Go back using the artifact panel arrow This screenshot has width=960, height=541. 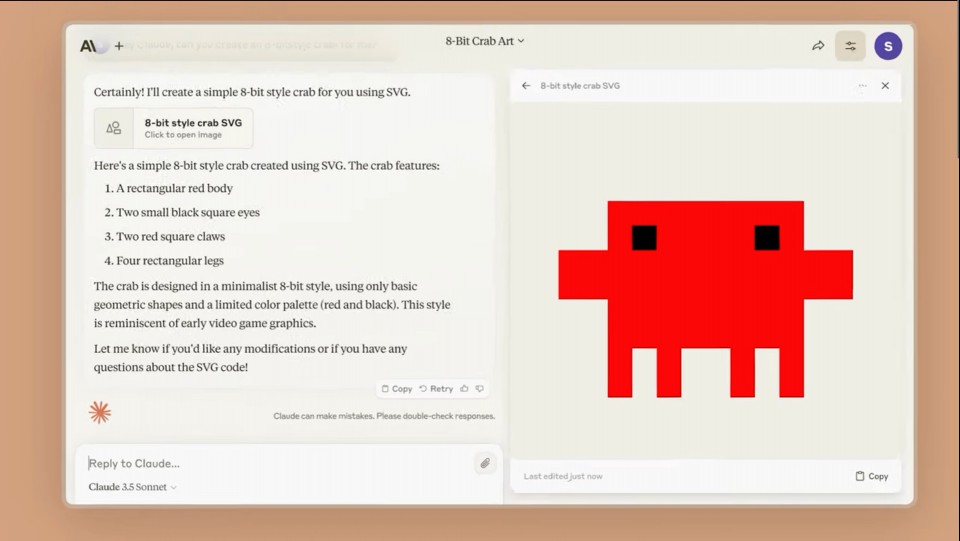click(x=526, y=86)
